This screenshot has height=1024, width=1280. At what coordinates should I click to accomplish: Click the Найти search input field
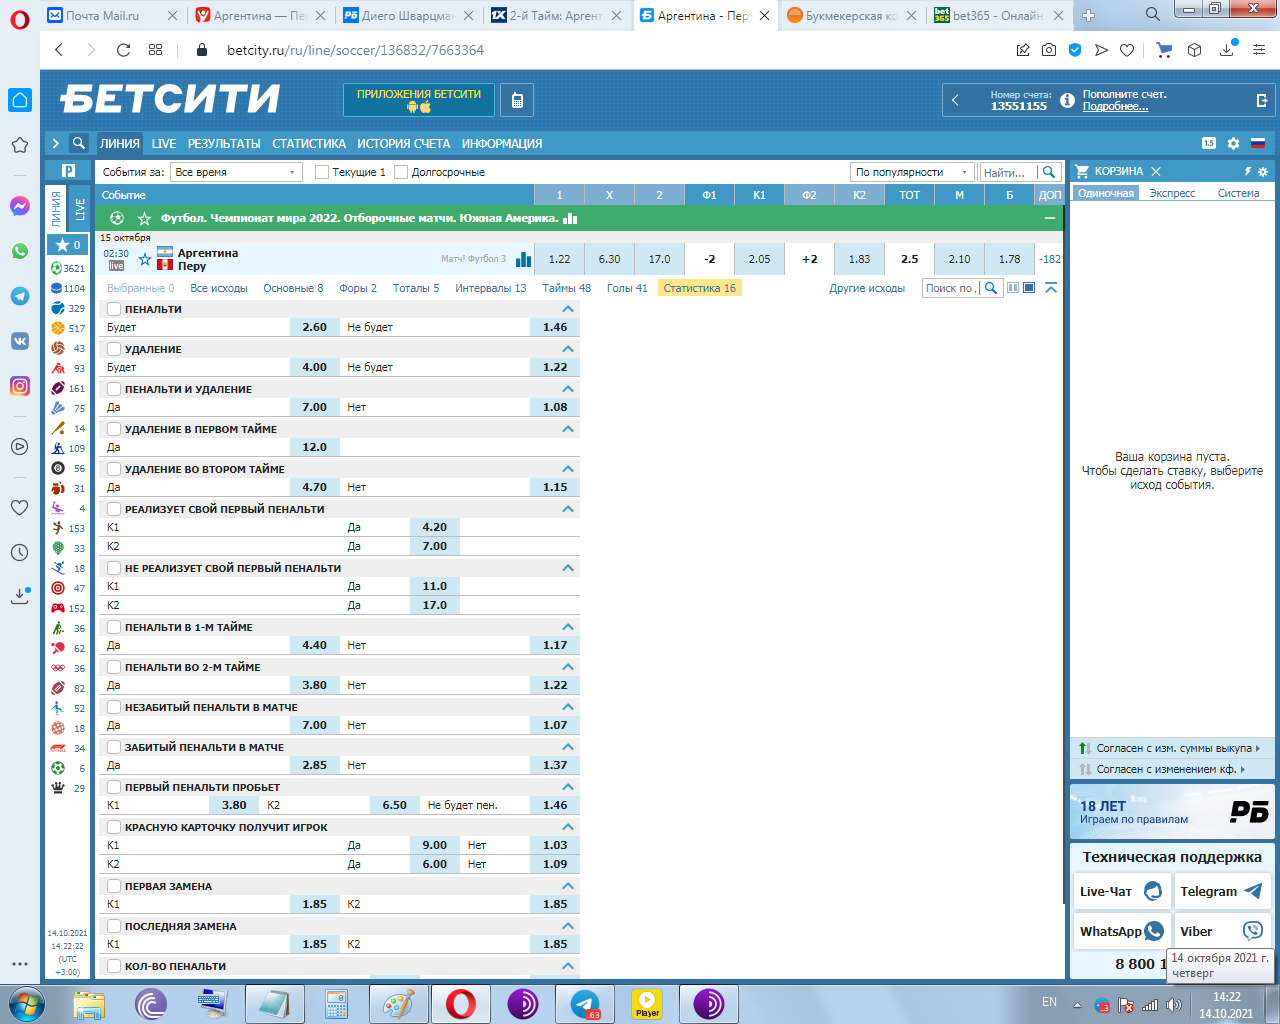1007,172
